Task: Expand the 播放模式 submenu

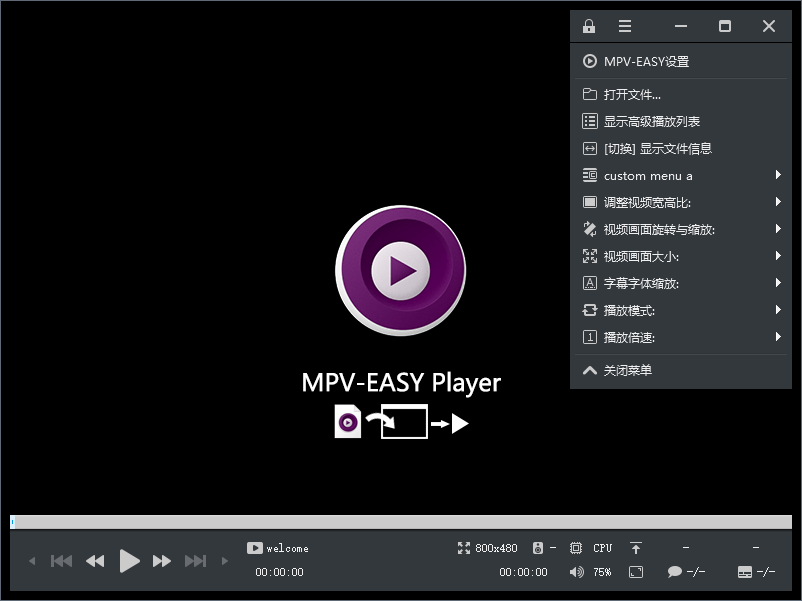Action: [x=638, y=310]
